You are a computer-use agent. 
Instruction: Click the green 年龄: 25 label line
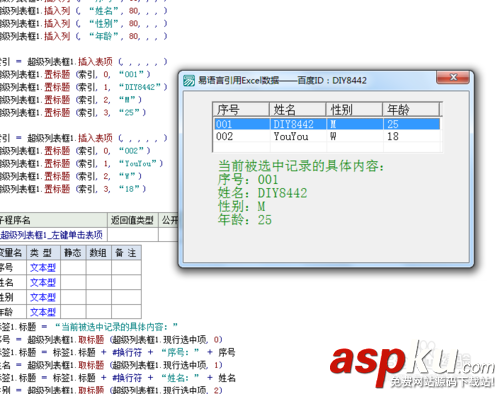tap(245, 220)
